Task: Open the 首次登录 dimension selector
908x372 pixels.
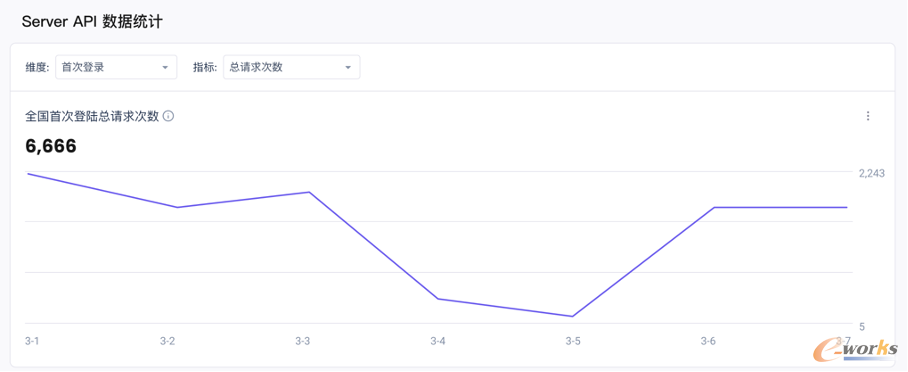Action: (116, 67)
